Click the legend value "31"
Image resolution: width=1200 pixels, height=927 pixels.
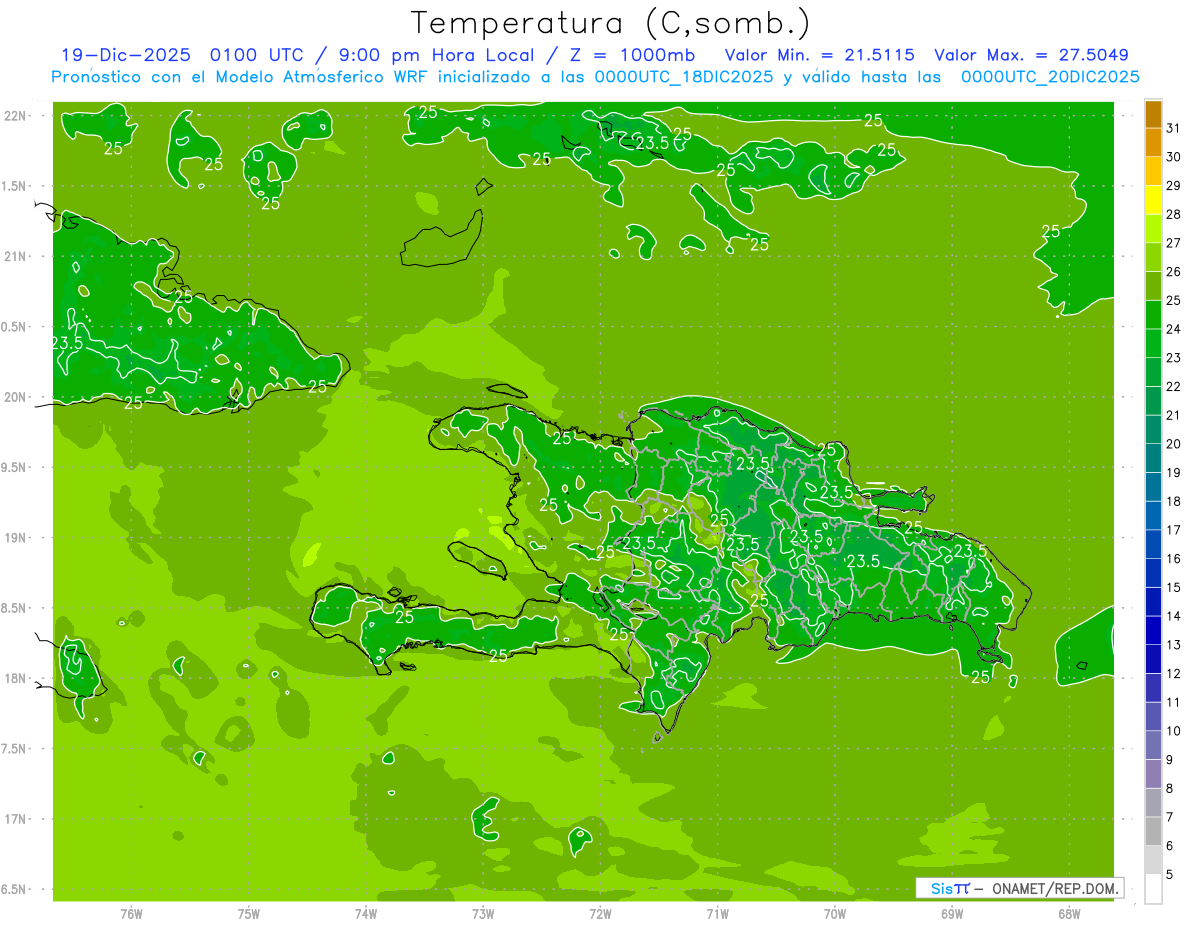[1173, 128]
